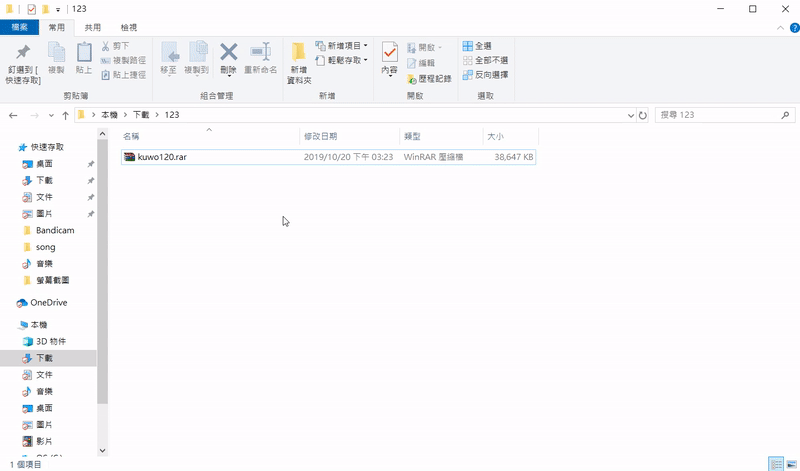
Task: Open the address bar history dropdown
Action: coord(631,115)
